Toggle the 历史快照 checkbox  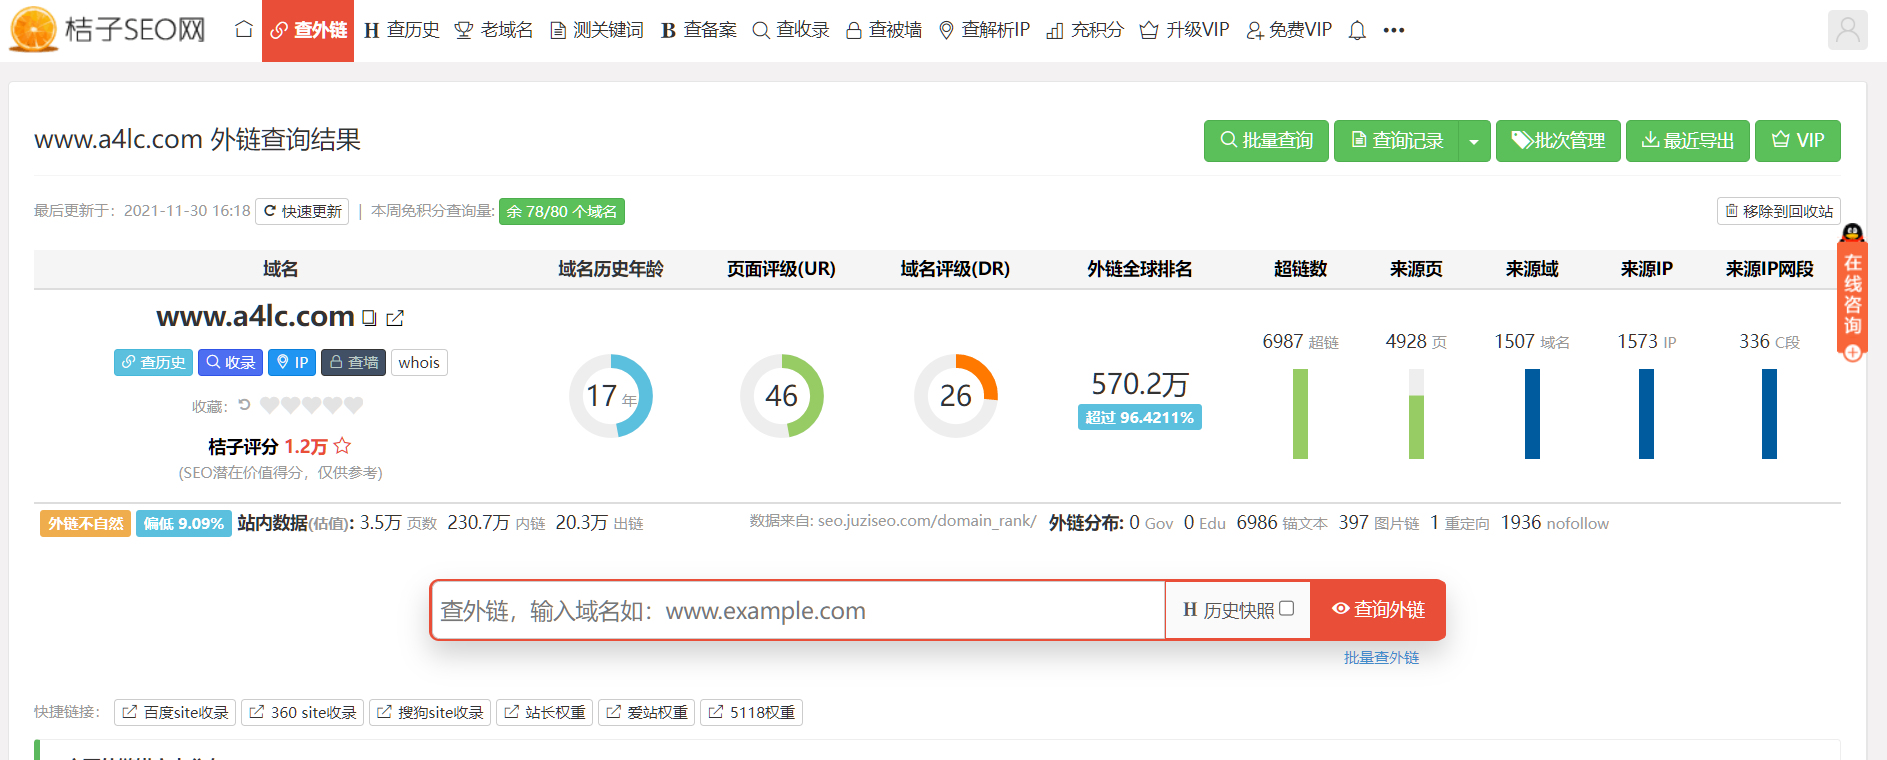tap(1287, 608)
